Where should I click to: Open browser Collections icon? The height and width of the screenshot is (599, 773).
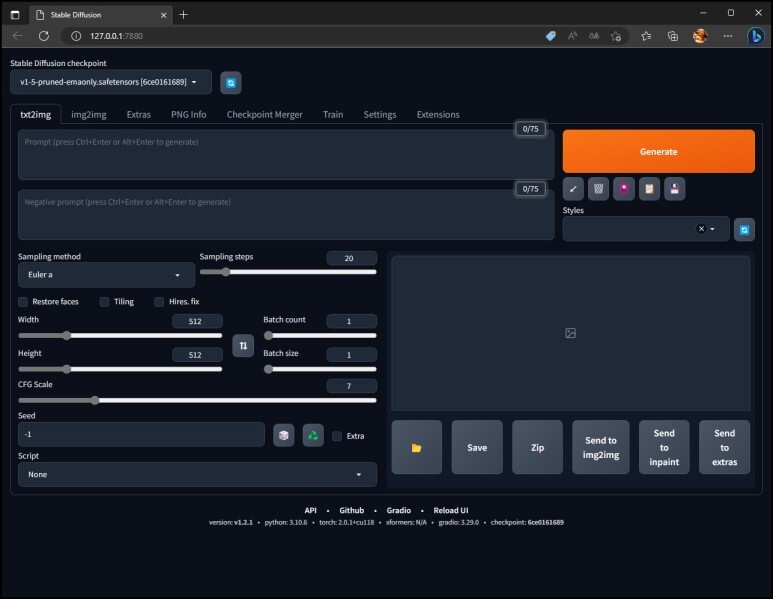[x=672, y=36]
